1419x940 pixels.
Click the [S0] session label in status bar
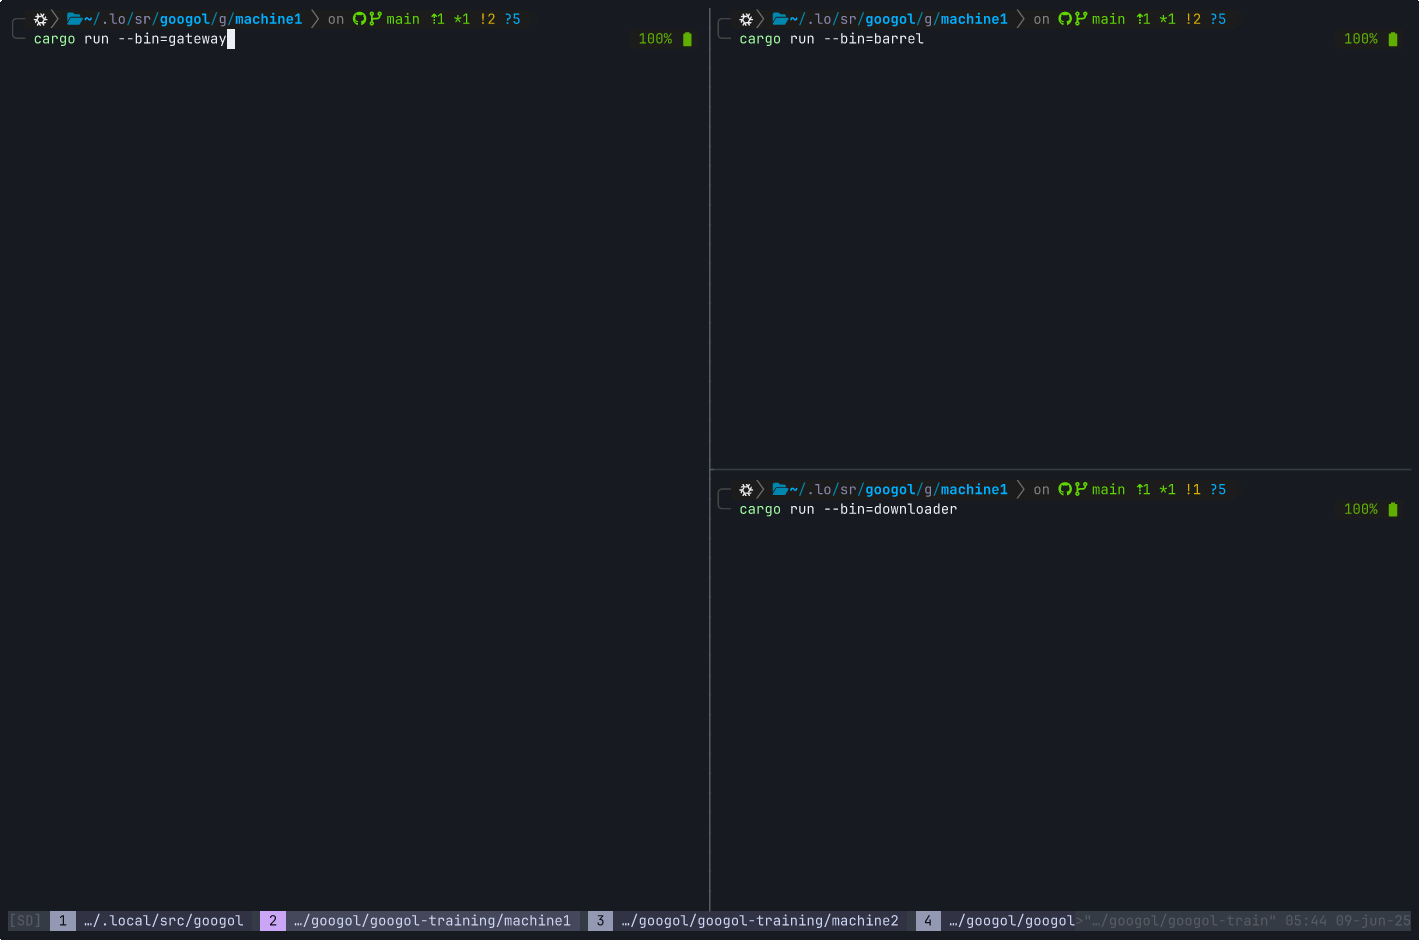(x=25, y=921)
